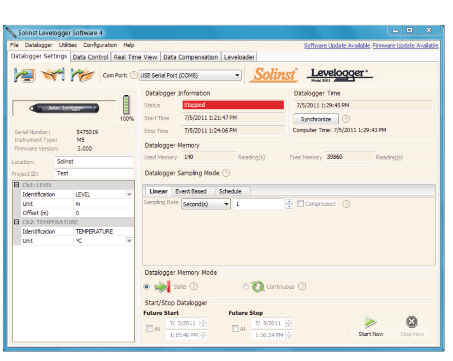Open the Utilities menu

(68, 45)
